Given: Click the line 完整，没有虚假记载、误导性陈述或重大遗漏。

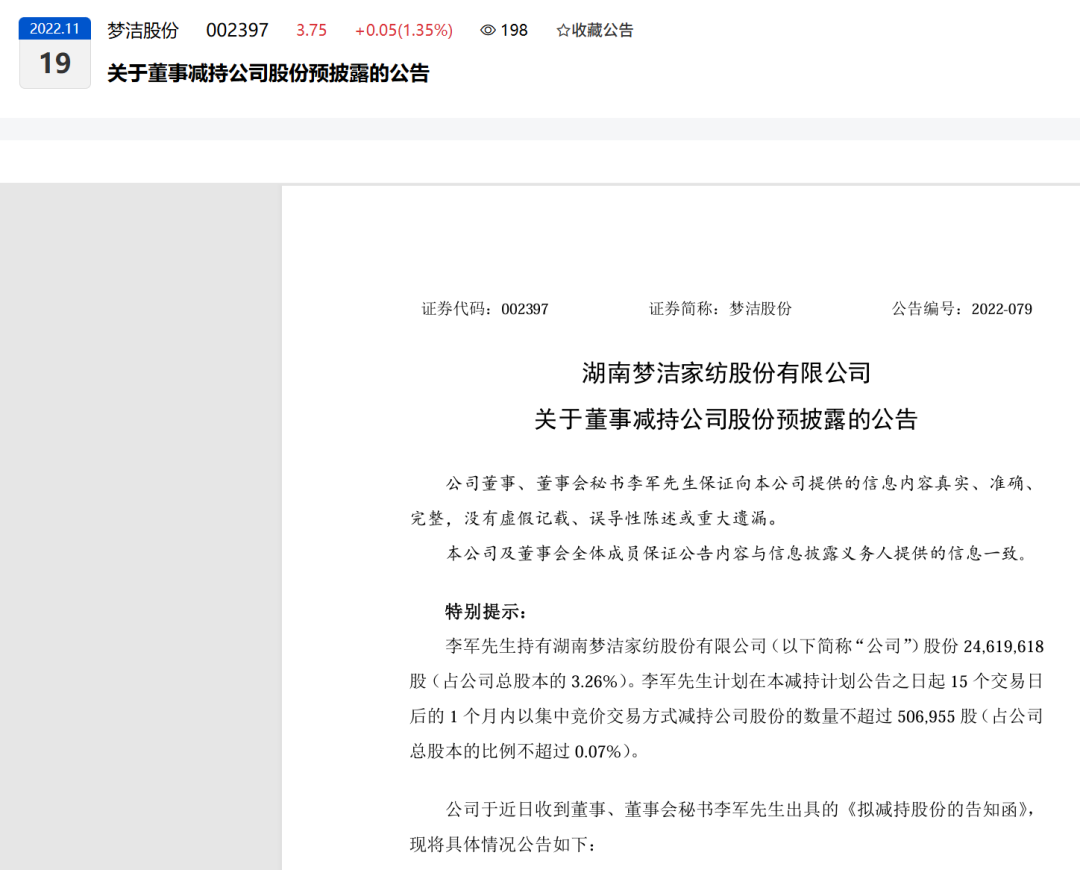Looking at the screenshot, I should (x=594, y=518).
